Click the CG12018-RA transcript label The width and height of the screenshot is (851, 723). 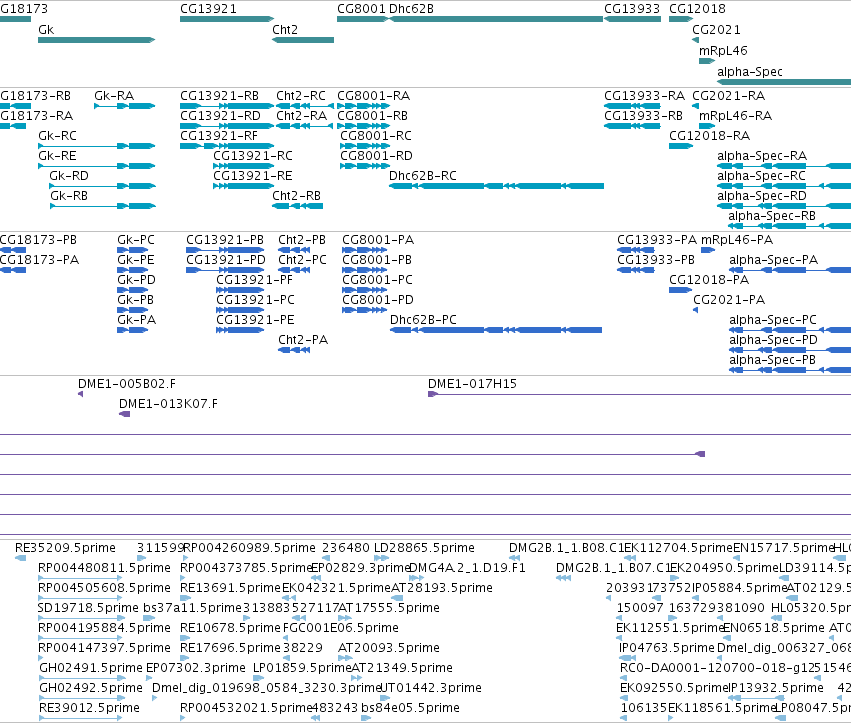coord(709,136)
